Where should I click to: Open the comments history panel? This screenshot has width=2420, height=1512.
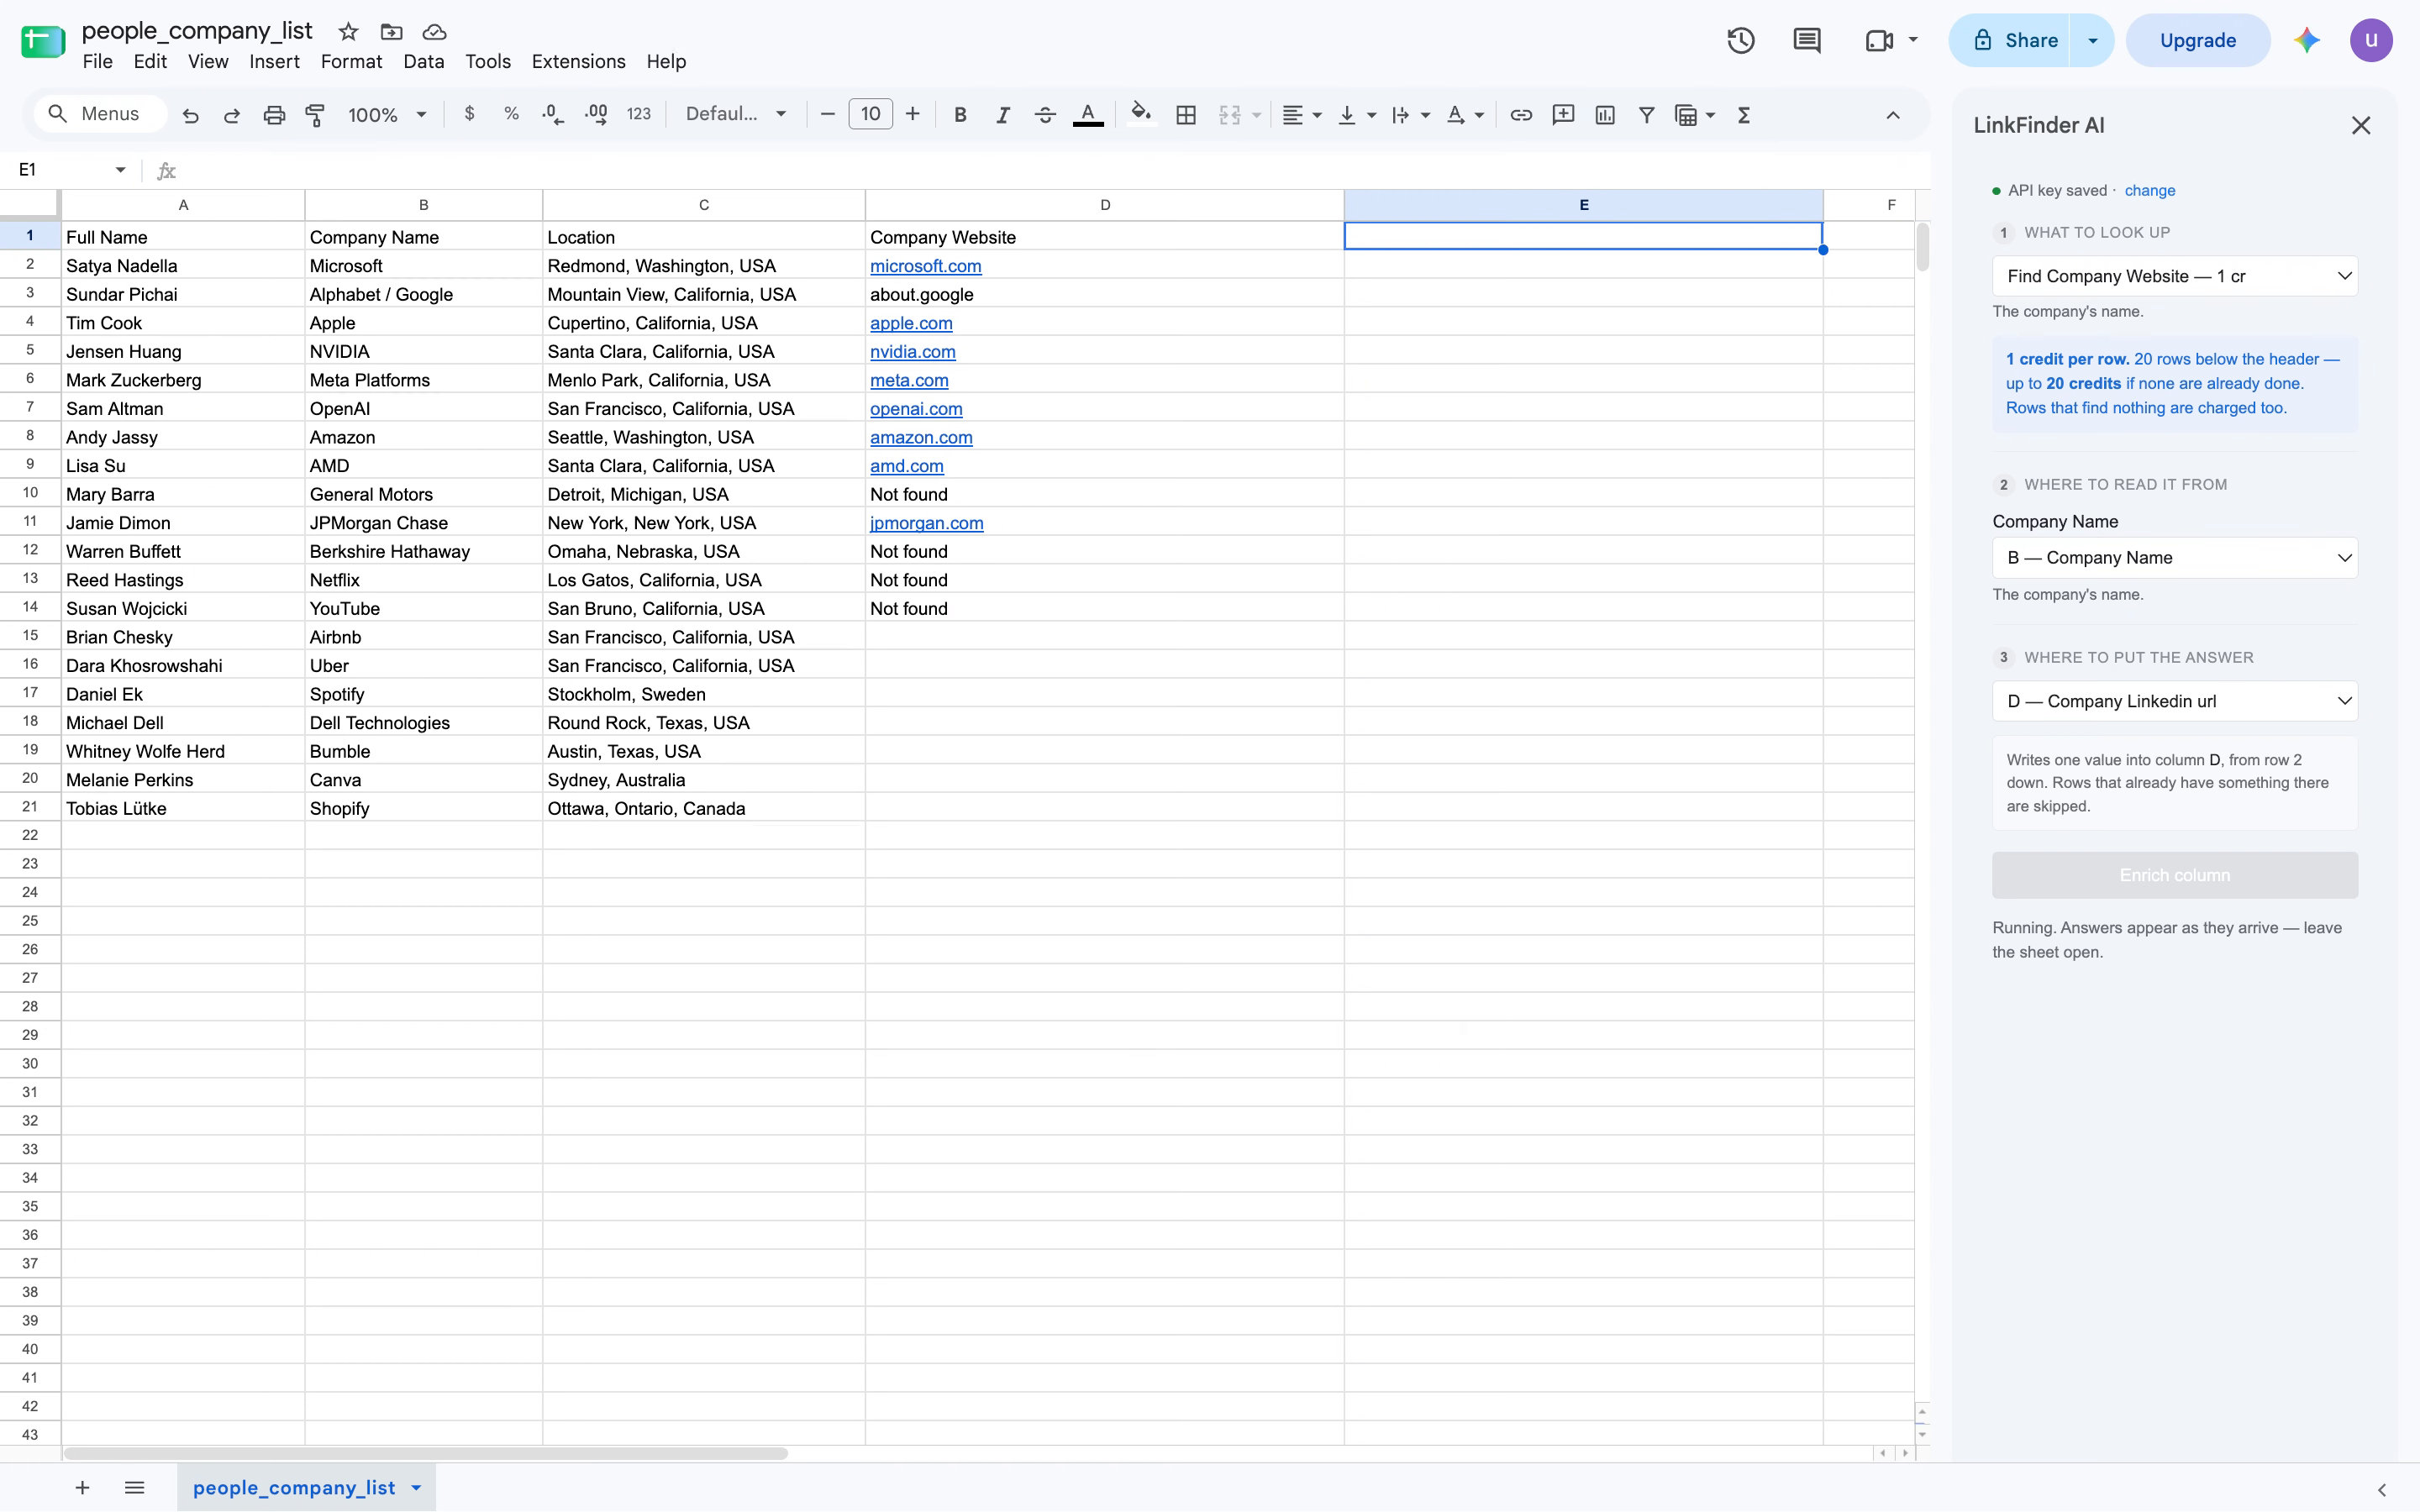(1807, 40)
